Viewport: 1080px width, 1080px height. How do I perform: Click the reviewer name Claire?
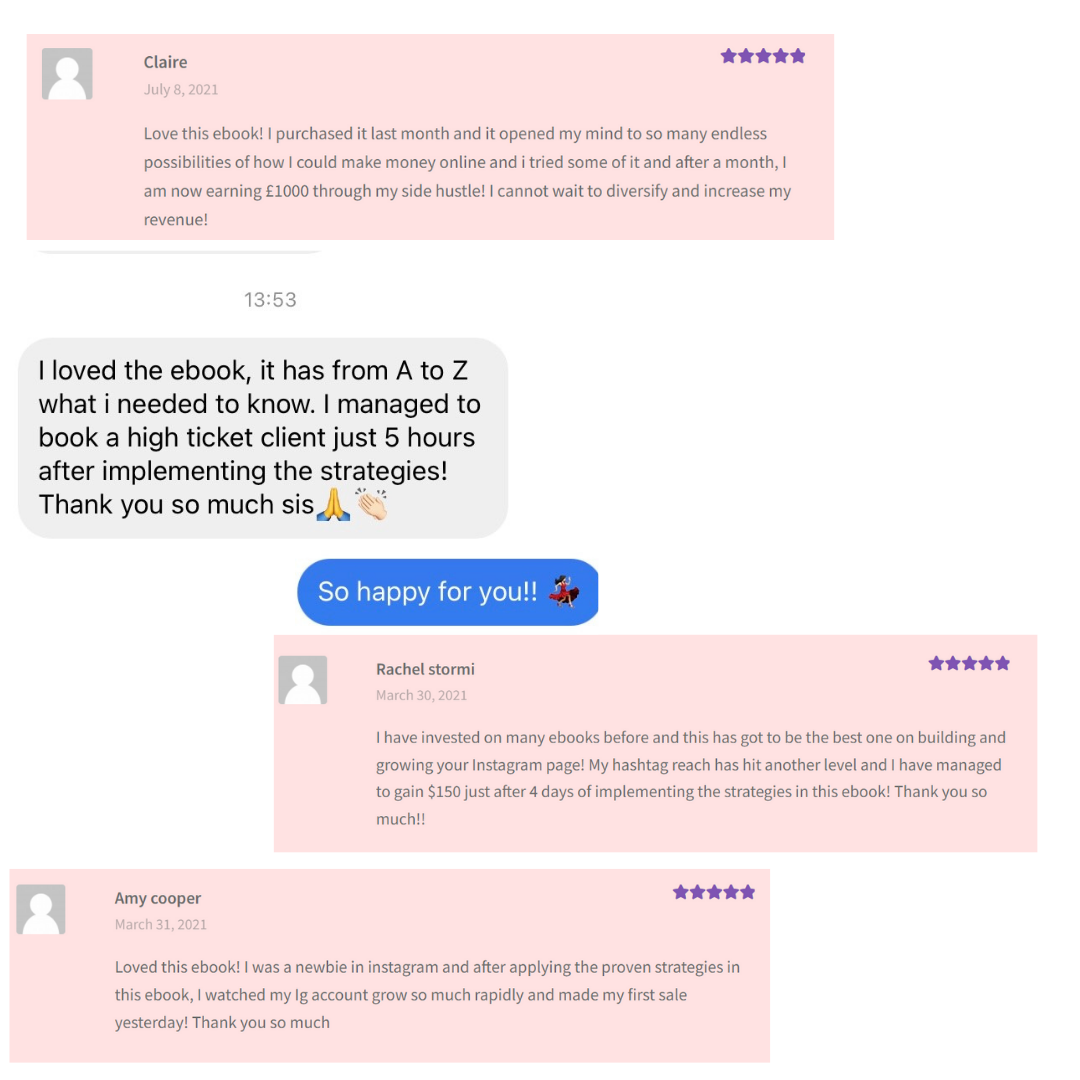[x=165, y=62]
